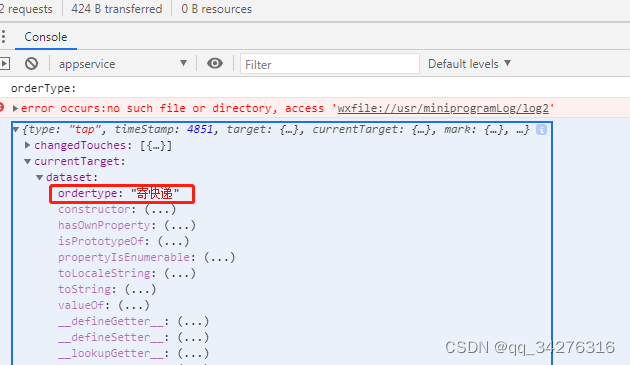Focus the Filter input field
This screenshot has width=630, height=365.
[329, 64]
